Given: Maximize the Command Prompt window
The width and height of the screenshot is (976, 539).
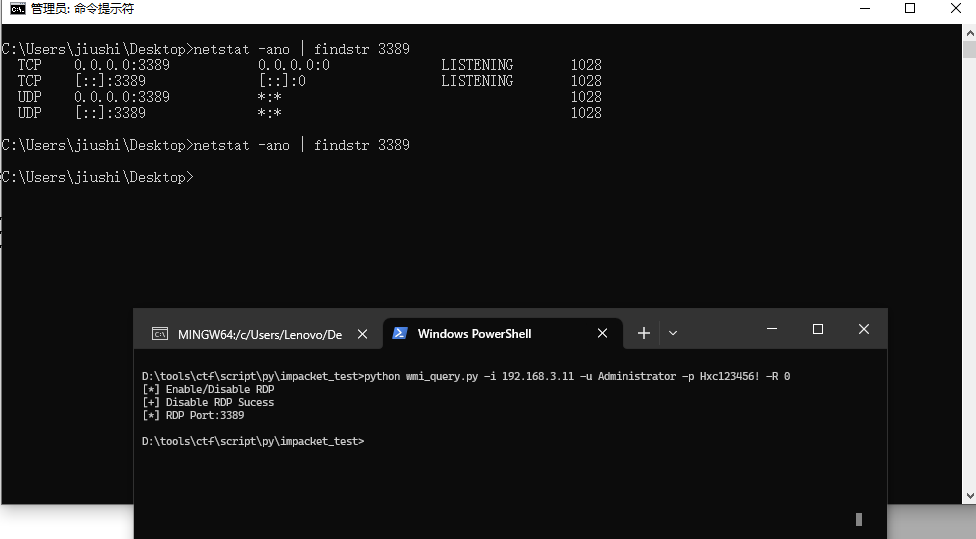Looking at the screenshot, I should [910, 9].
